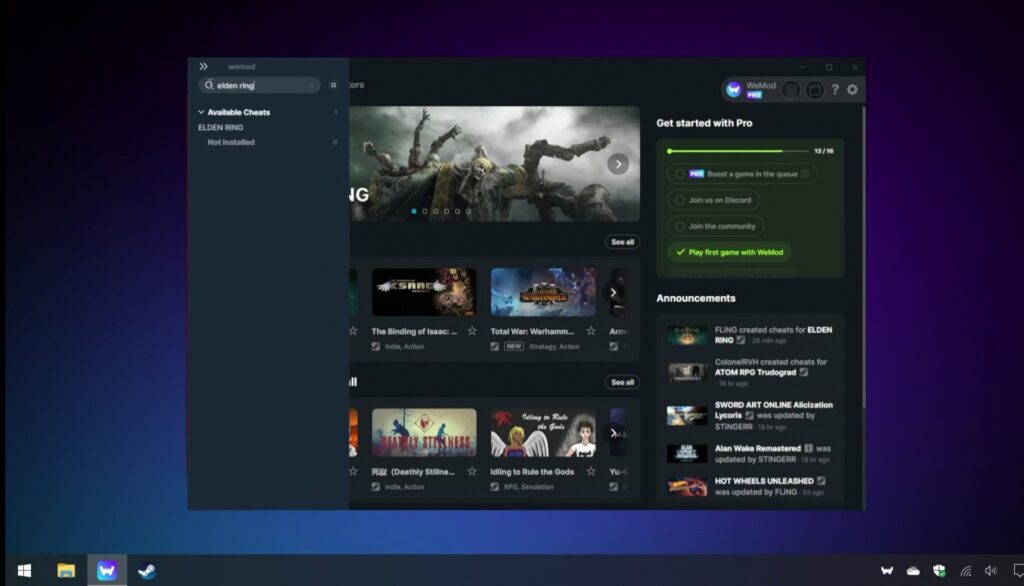Click The Binding of Isaac title text

[414, 331]
